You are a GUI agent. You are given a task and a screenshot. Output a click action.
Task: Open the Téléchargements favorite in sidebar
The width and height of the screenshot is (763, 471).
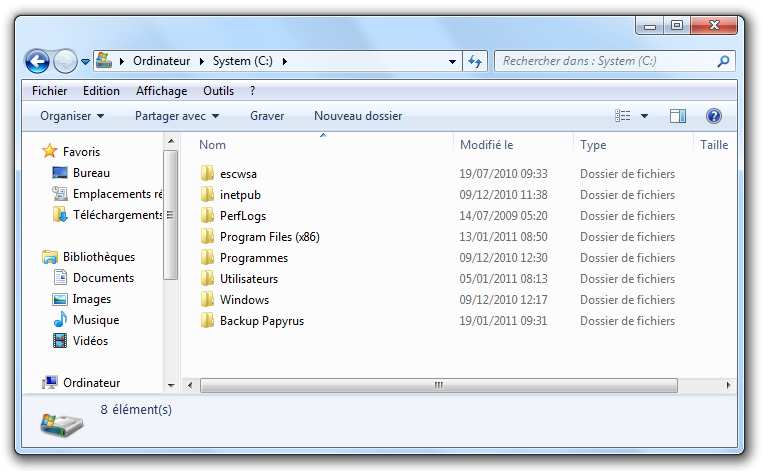pyautogui.click(x=117, y=215)
